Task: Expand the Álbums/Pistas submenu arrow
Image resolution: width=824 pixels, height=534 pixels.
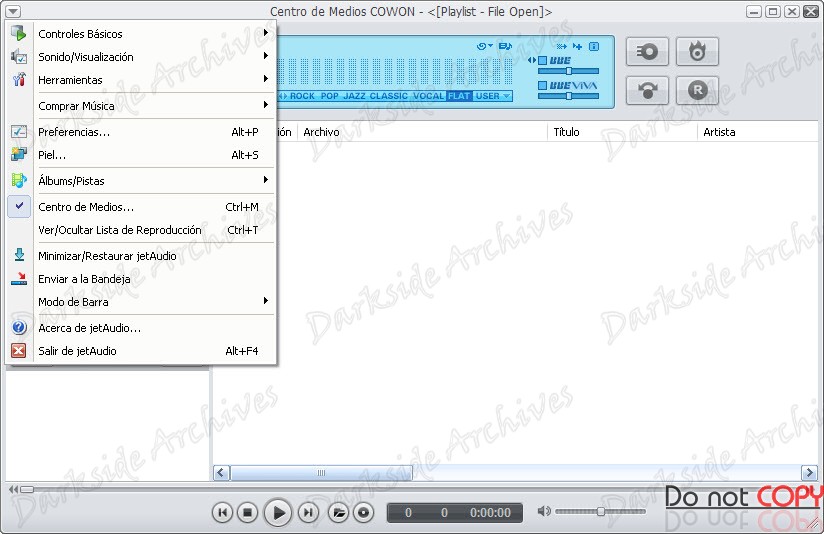Action: (x=266, y=180)
